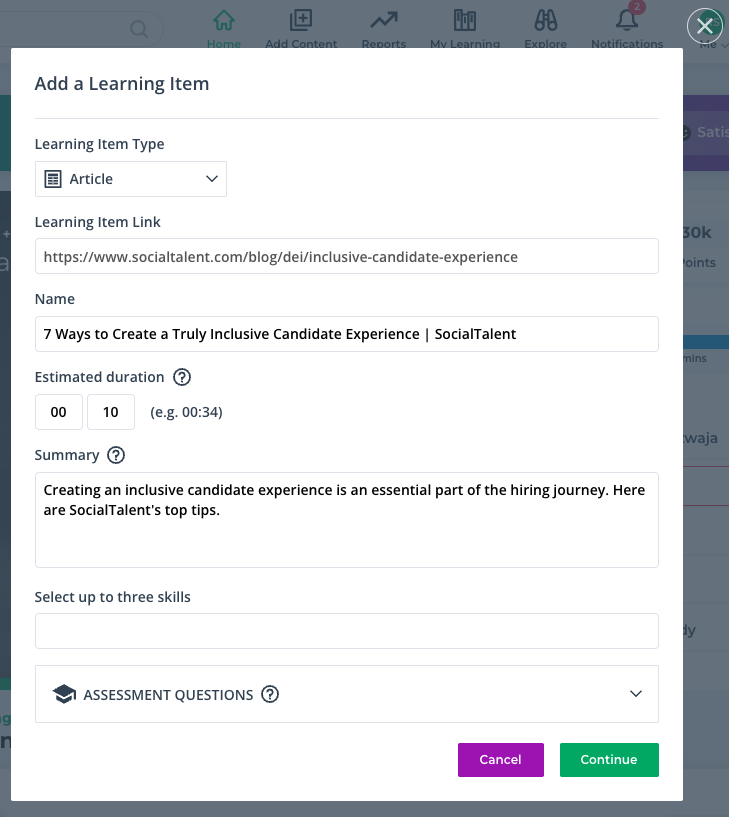Image resolution: width=729 pixels, height=817 pixels.
Task: Go to My Learning books icon
Action: click(x=465, y=21)
